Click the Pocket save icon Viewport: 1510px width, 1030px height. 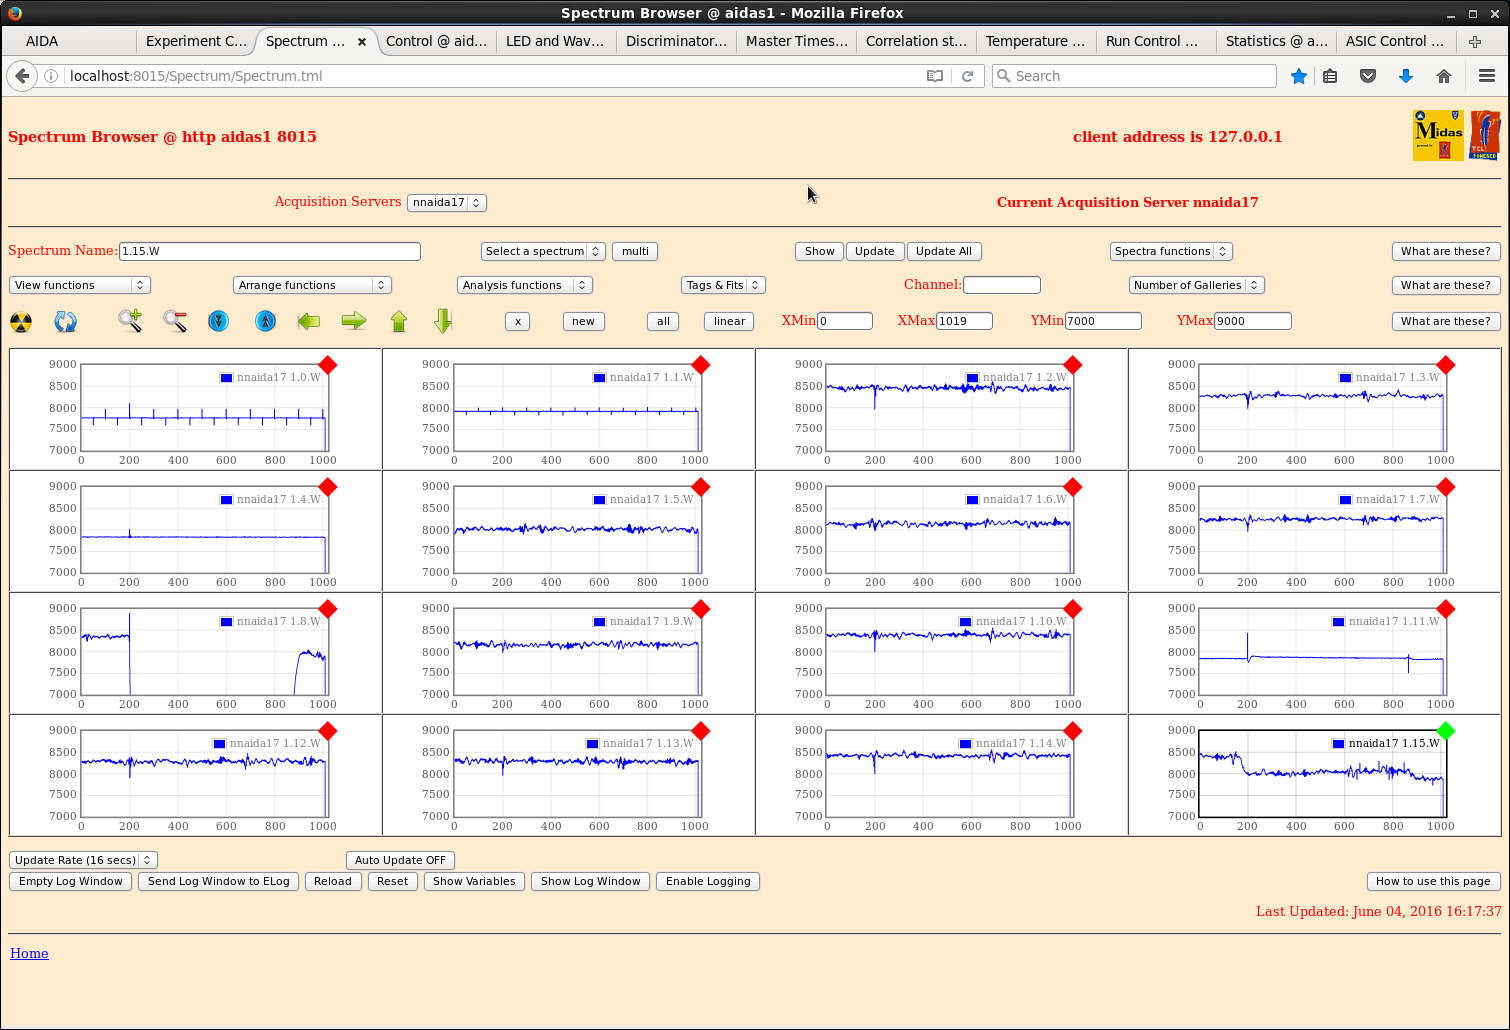pyautogui.click(x=1368, y=76)
